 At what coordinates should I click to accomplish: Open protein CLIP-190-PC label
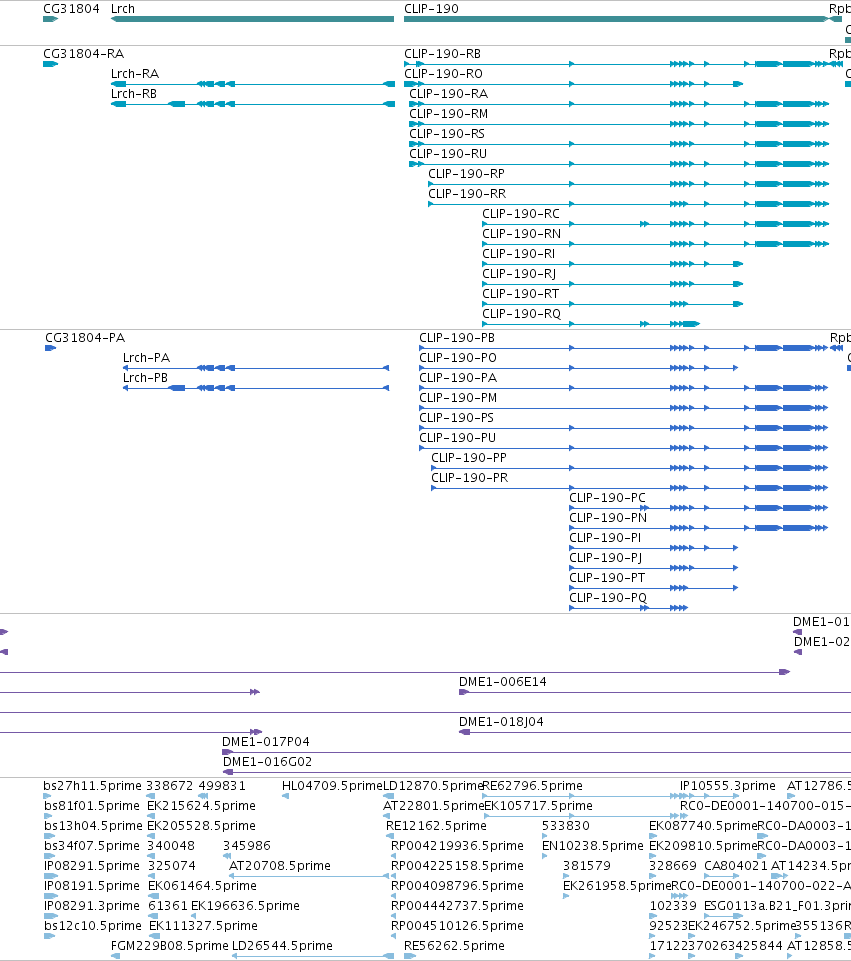[608, 498]
